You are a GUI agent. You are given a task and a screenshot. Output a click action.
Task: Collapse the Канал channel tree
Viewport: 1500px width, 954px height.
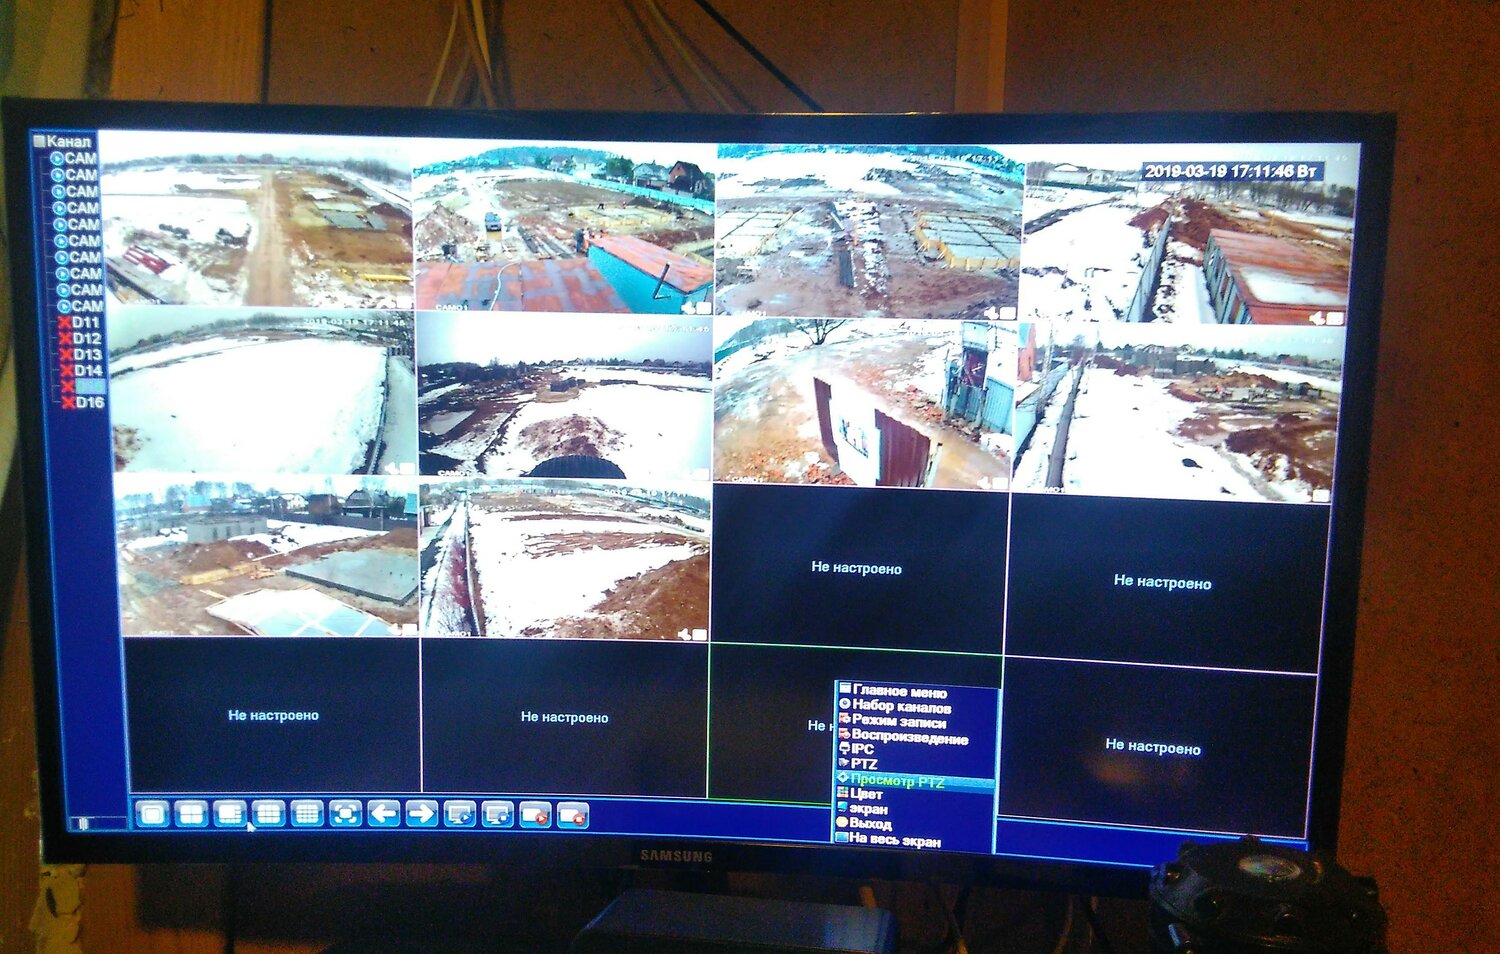point(40,141)
